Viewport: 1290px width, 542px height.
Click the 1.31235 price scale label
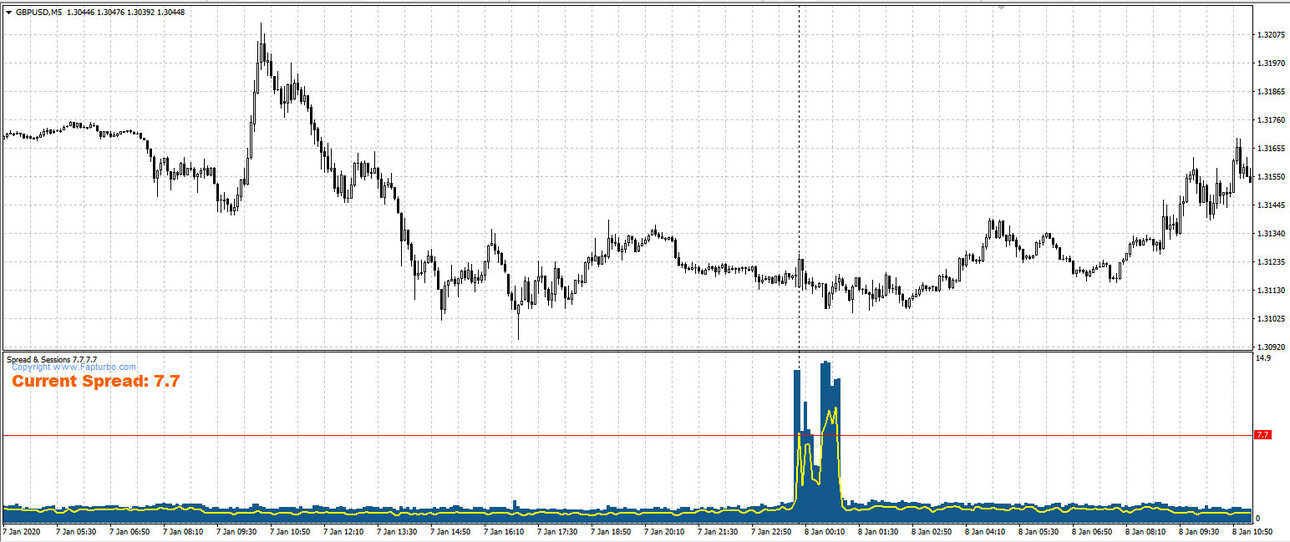click(x=1271, y=262)
